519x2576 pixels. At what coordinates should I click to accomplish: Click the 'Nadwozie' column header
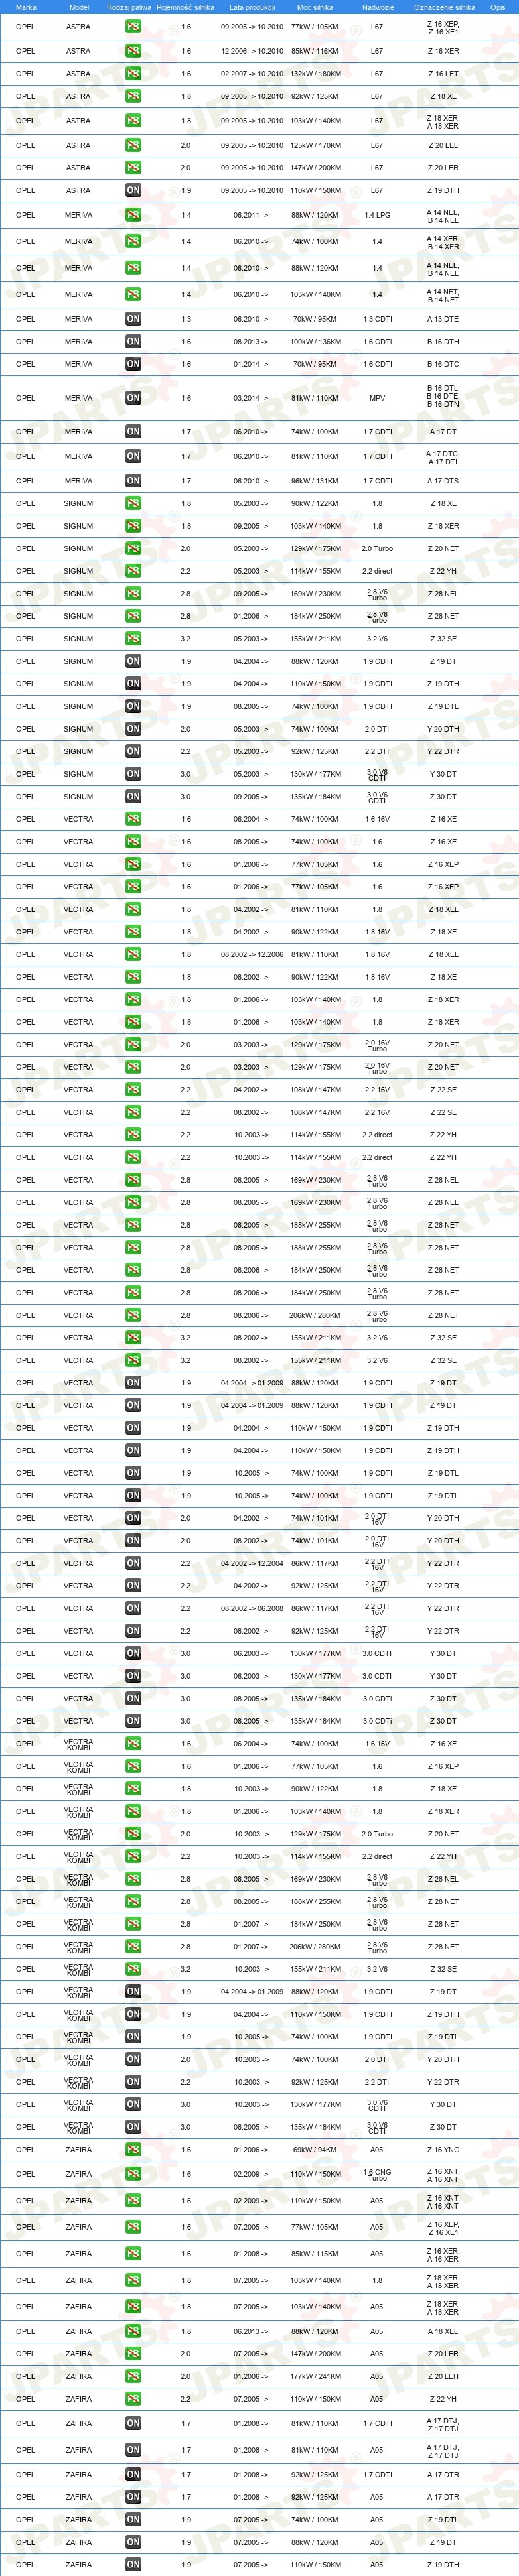pos(377,7)
